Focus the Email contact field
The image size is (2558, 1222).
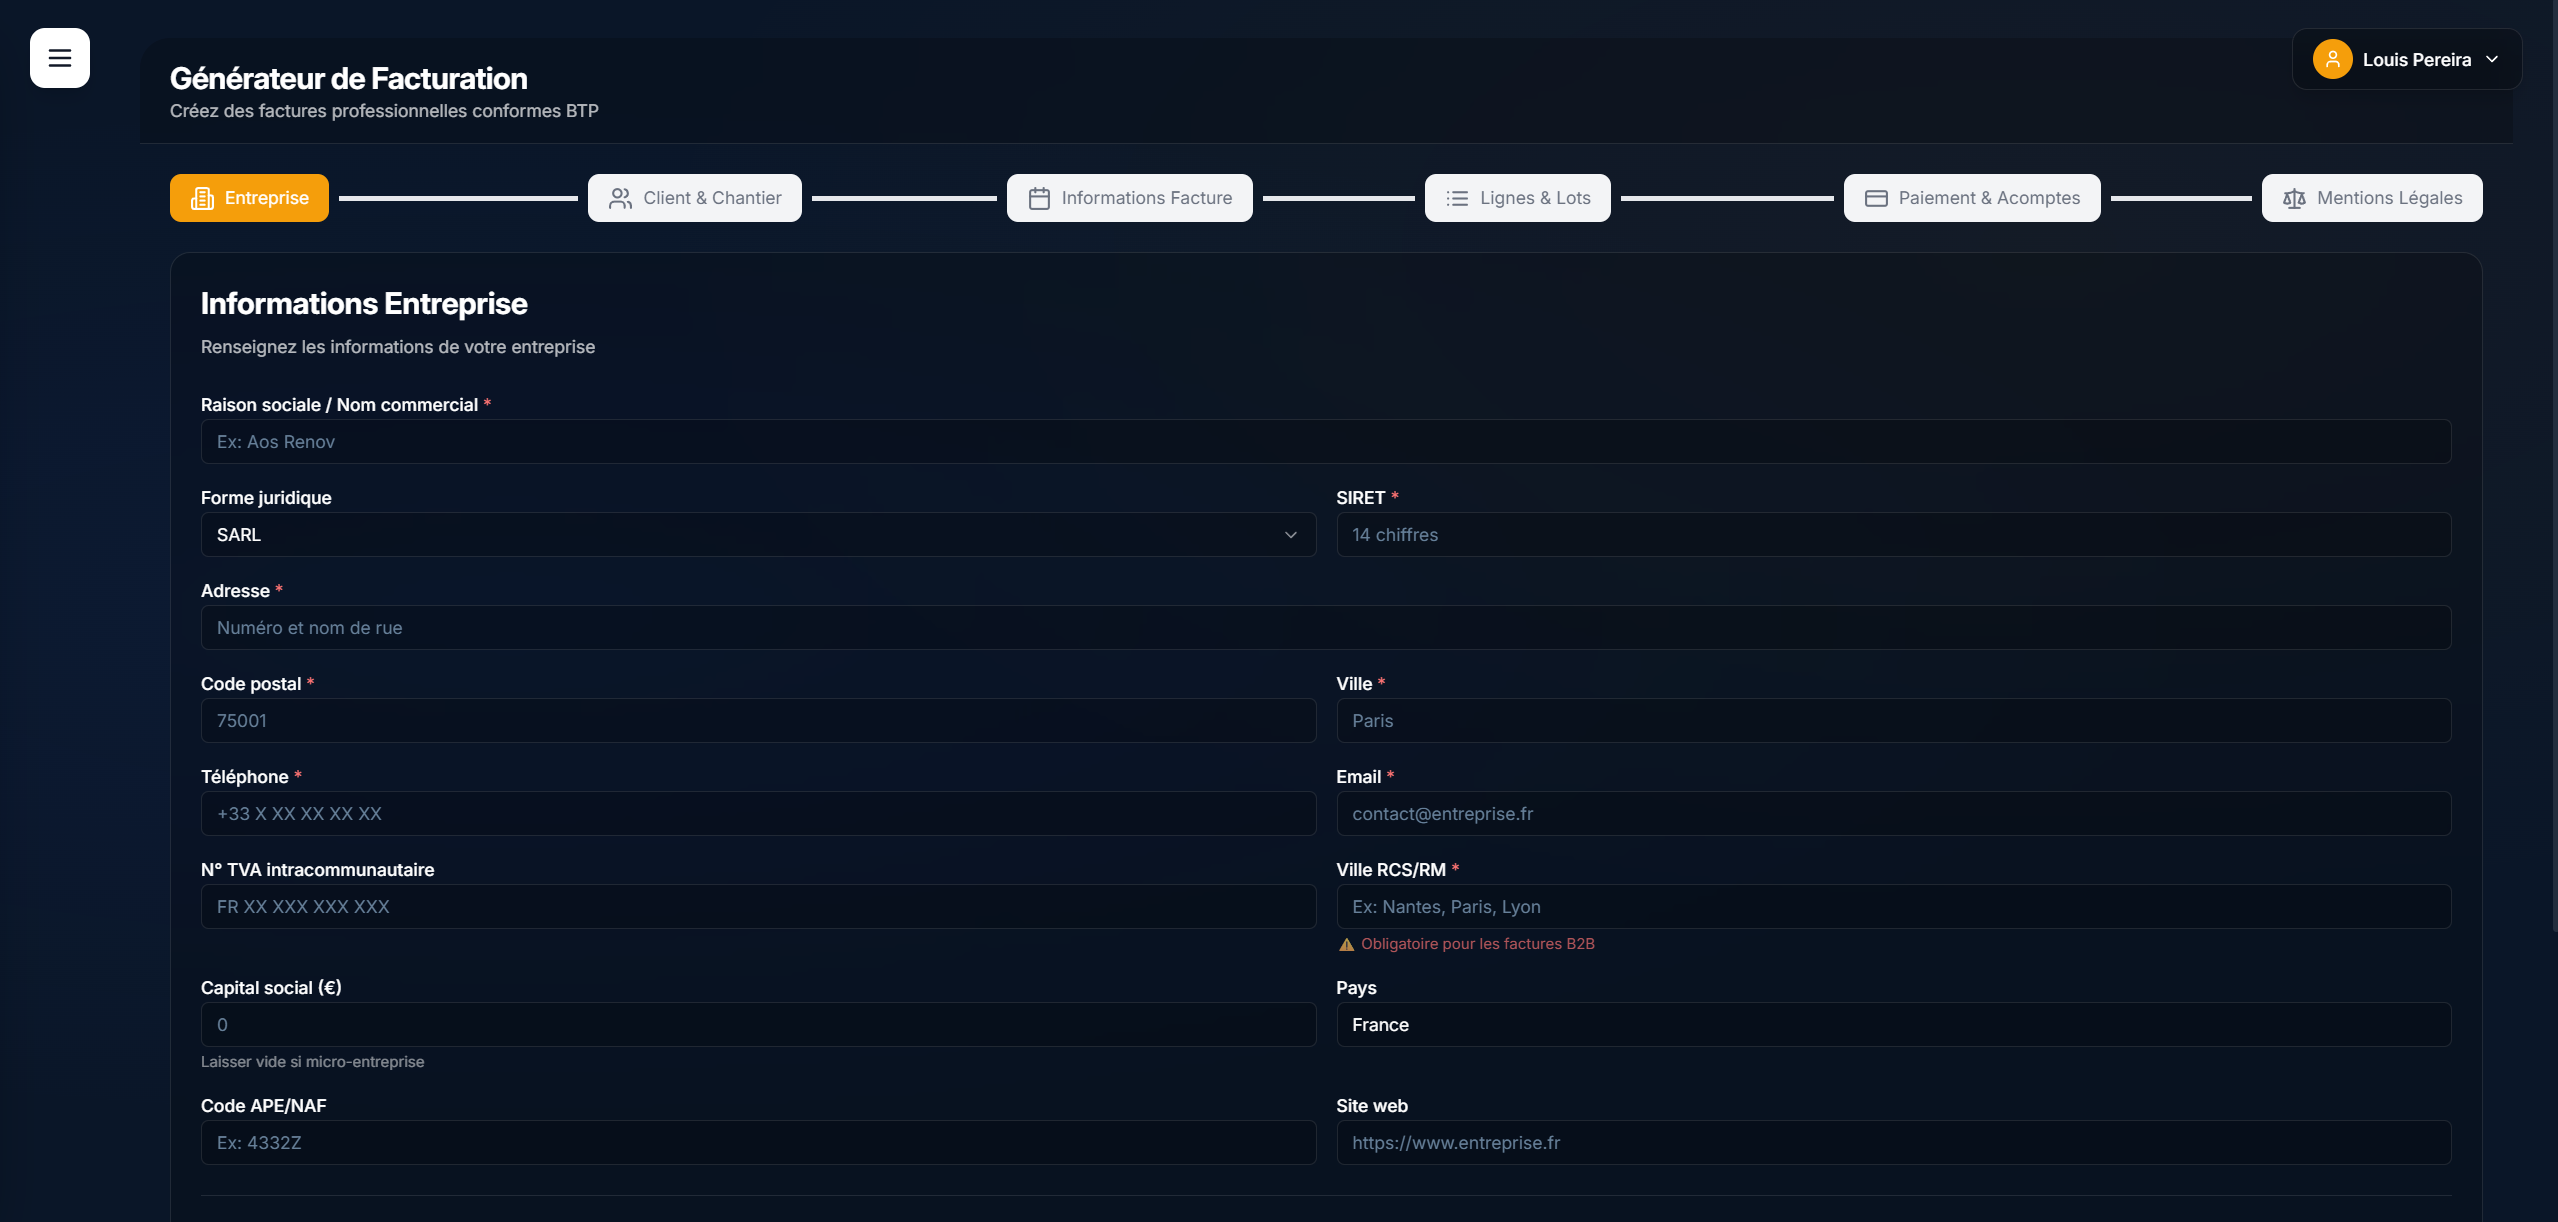pyautogui.click(x=1893, y=814)
